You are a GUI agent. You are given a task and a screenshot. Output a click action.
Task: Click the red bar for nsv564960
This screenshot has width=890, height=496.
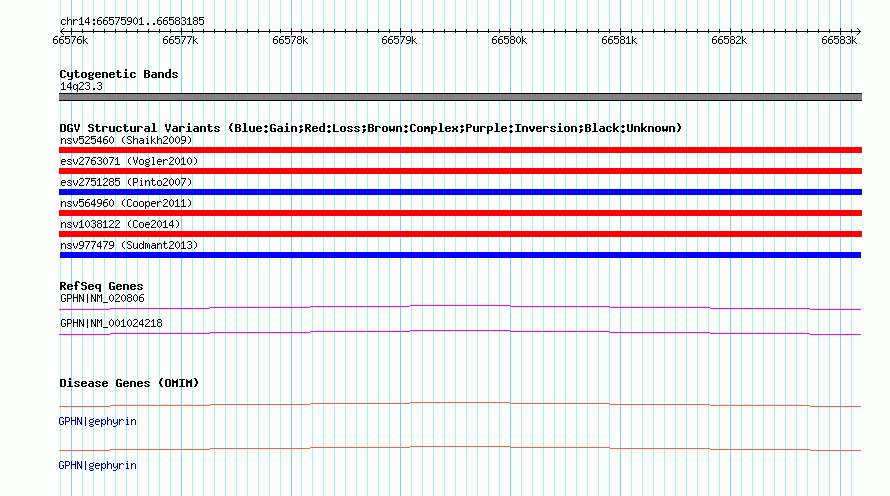click(460, 213)
